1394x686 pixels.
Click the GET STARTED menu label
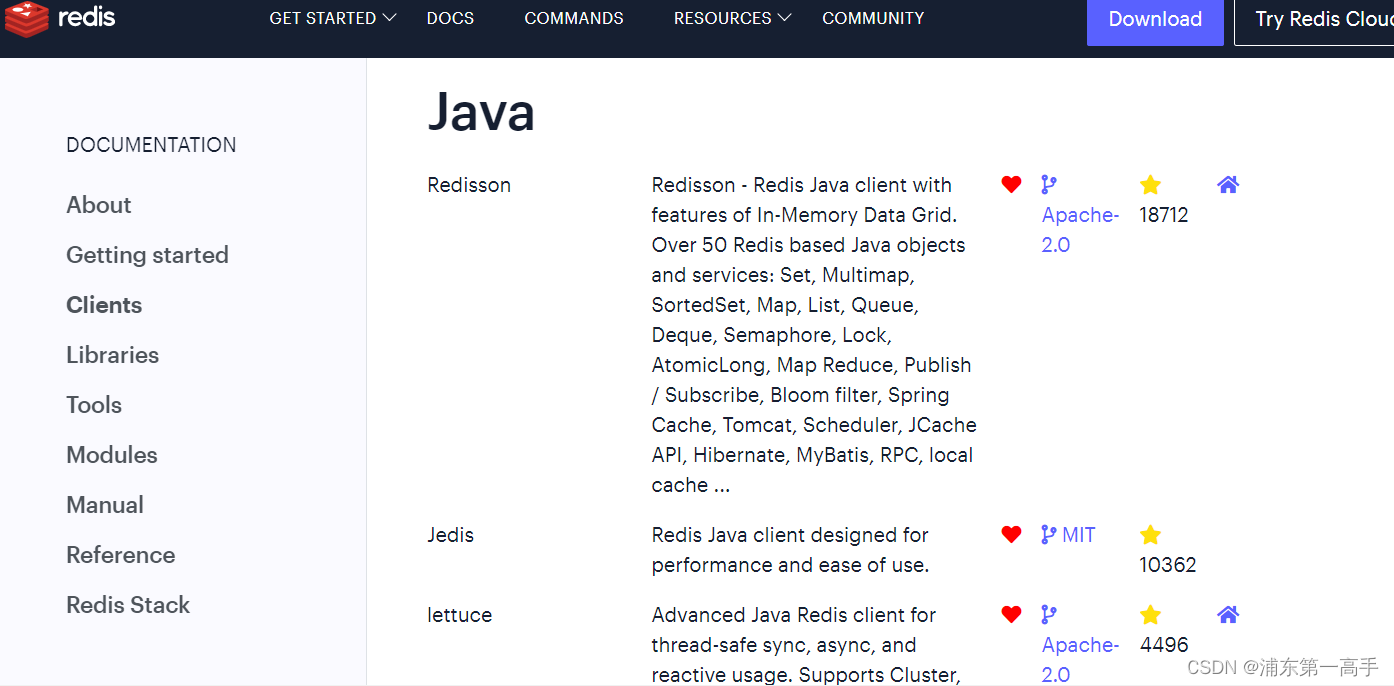pyautogui.click(x=323, y=18)
